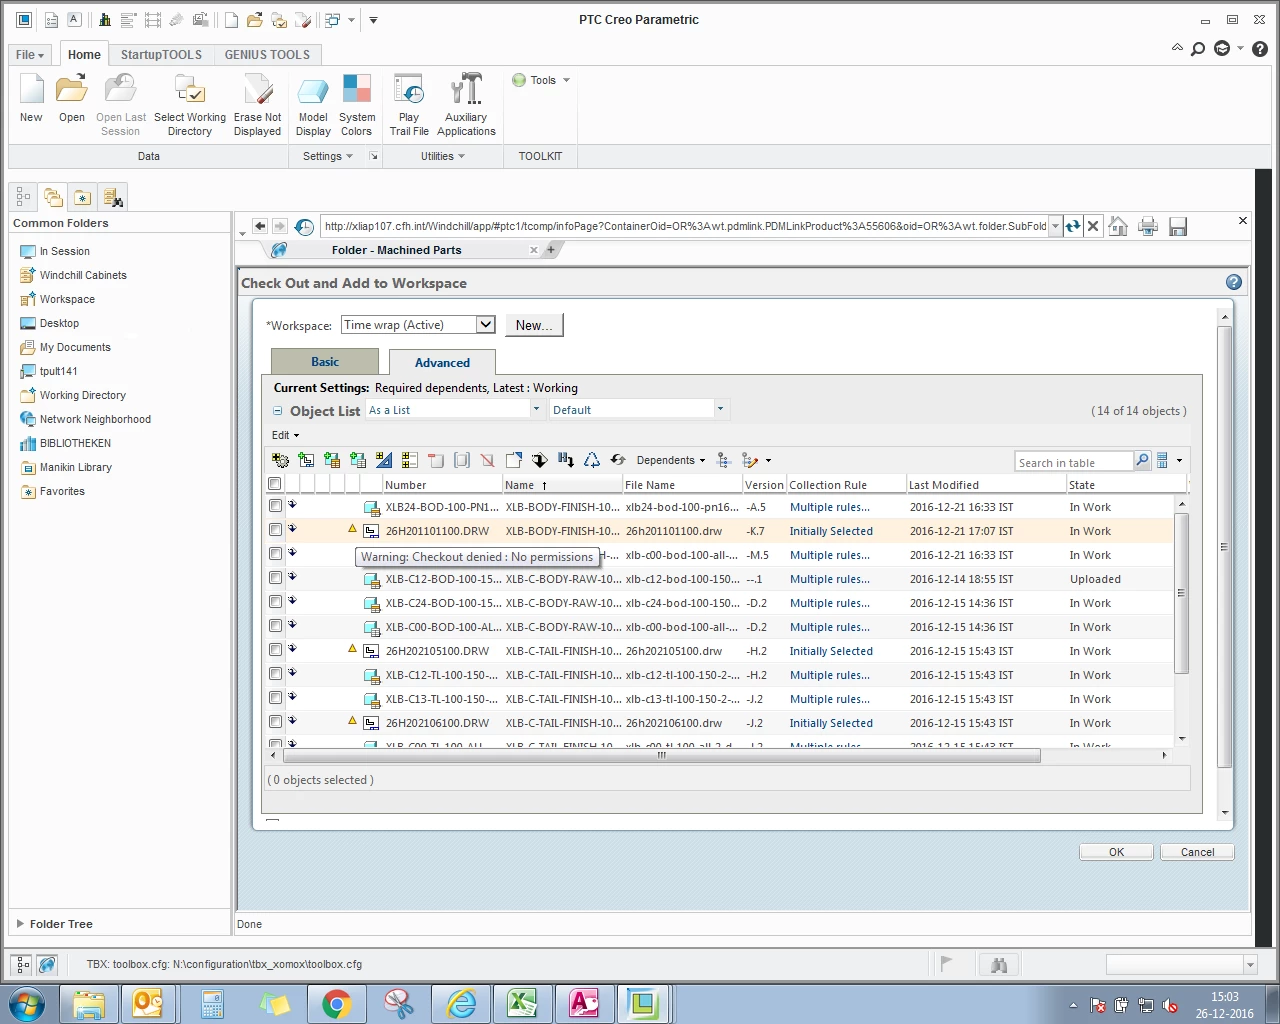This screenshot has height=1024, width=1280.
Task: Click the browser URL address field
Action: point(685,226)
